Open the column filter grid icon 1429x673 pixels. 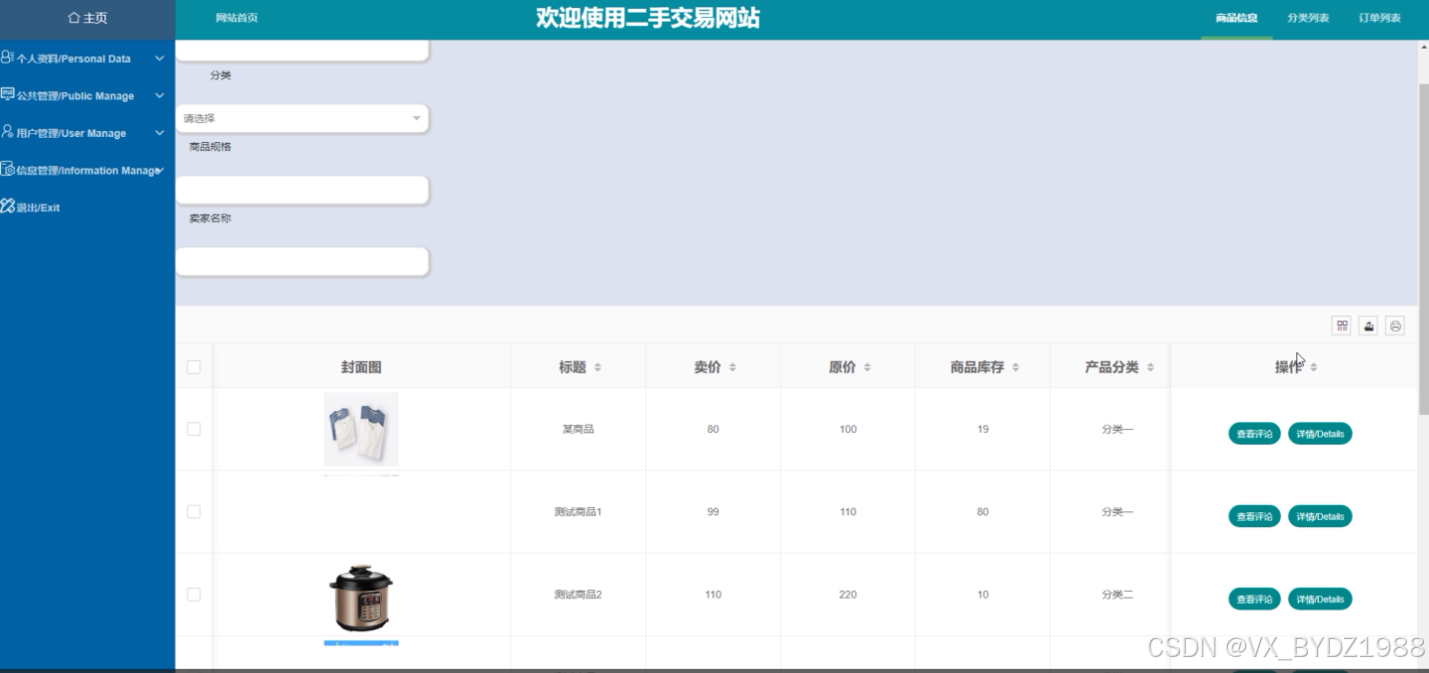[x=1342, y=325]
